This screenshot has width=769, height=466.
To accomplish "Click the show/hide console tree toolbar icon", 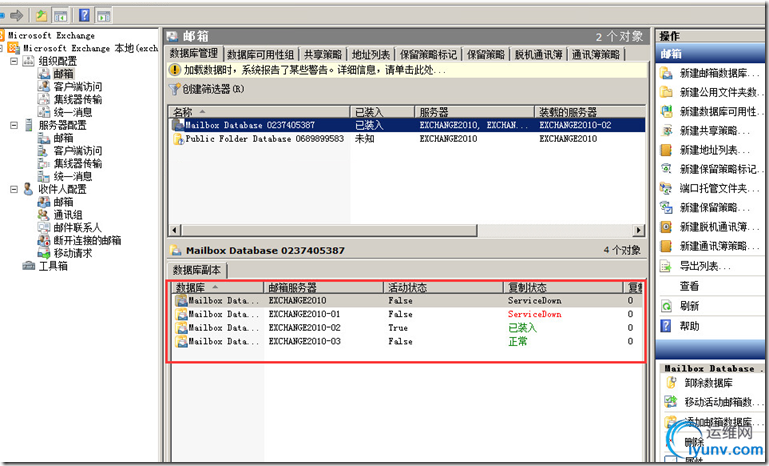I will (60, 16).
